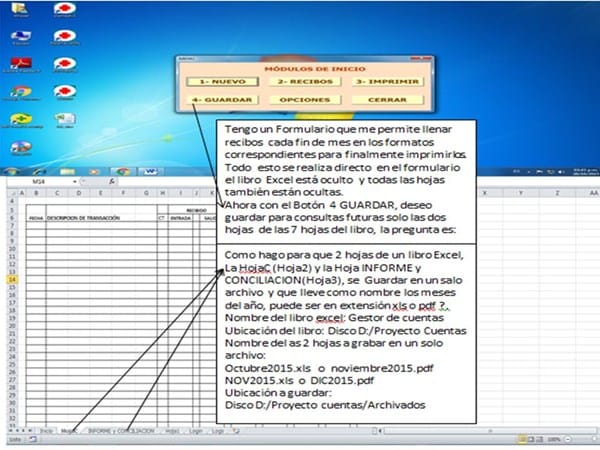Open the spreadsheet file icon on the desktop
The width and height of the screenshot is (600, 450).
click(x=65, y=120)
